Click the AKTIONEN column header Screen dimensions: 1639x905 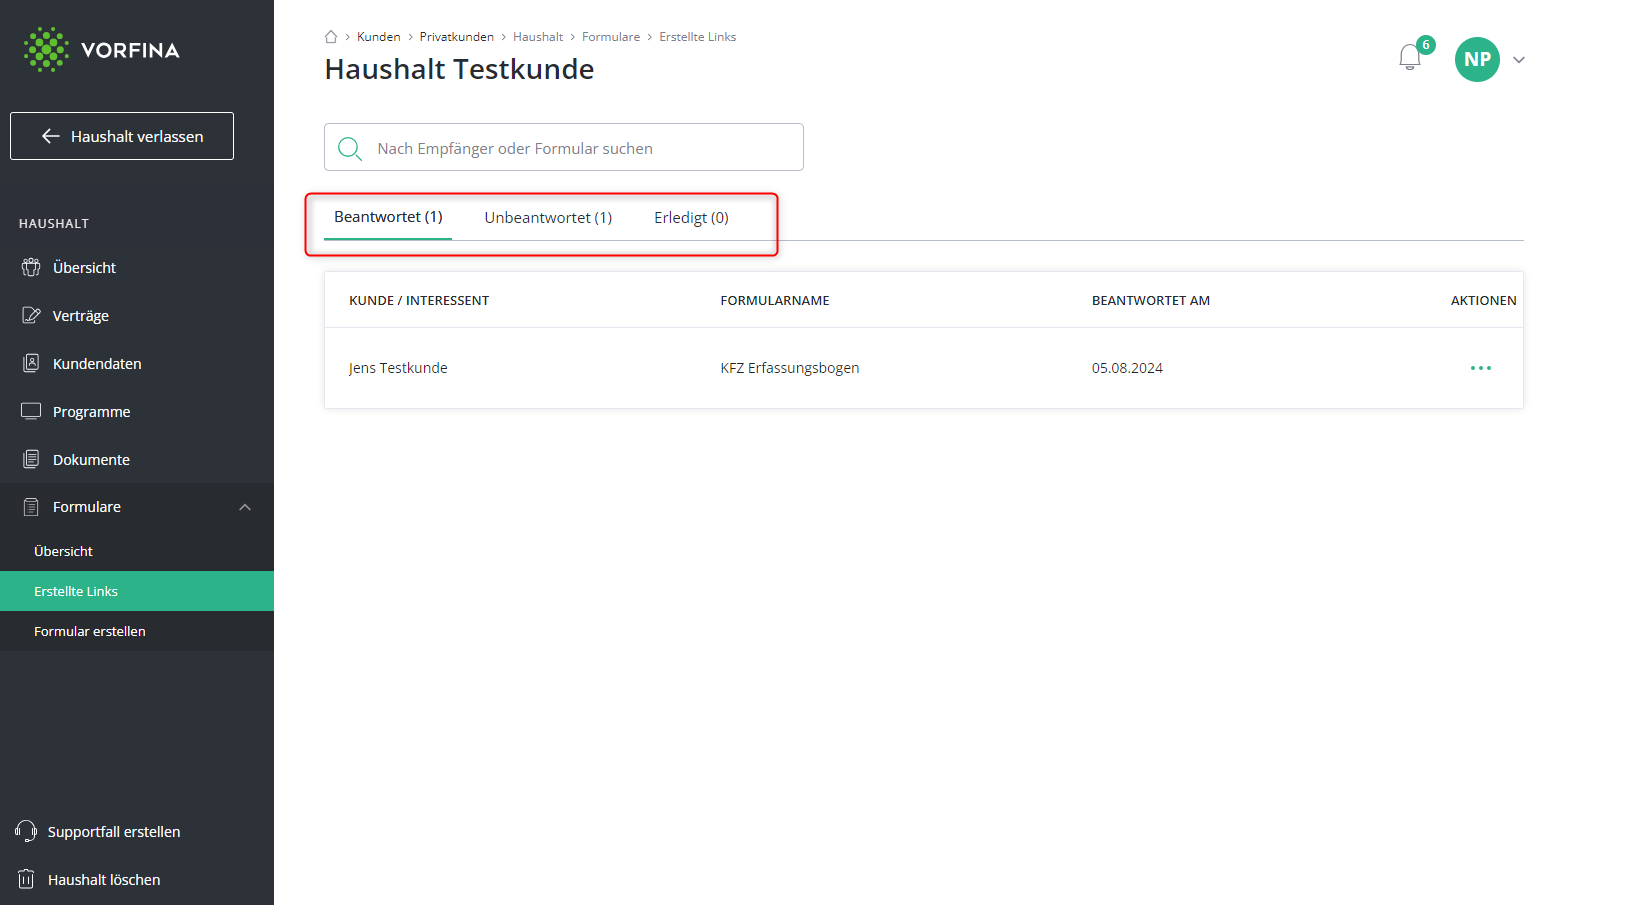click(1484, 300)
